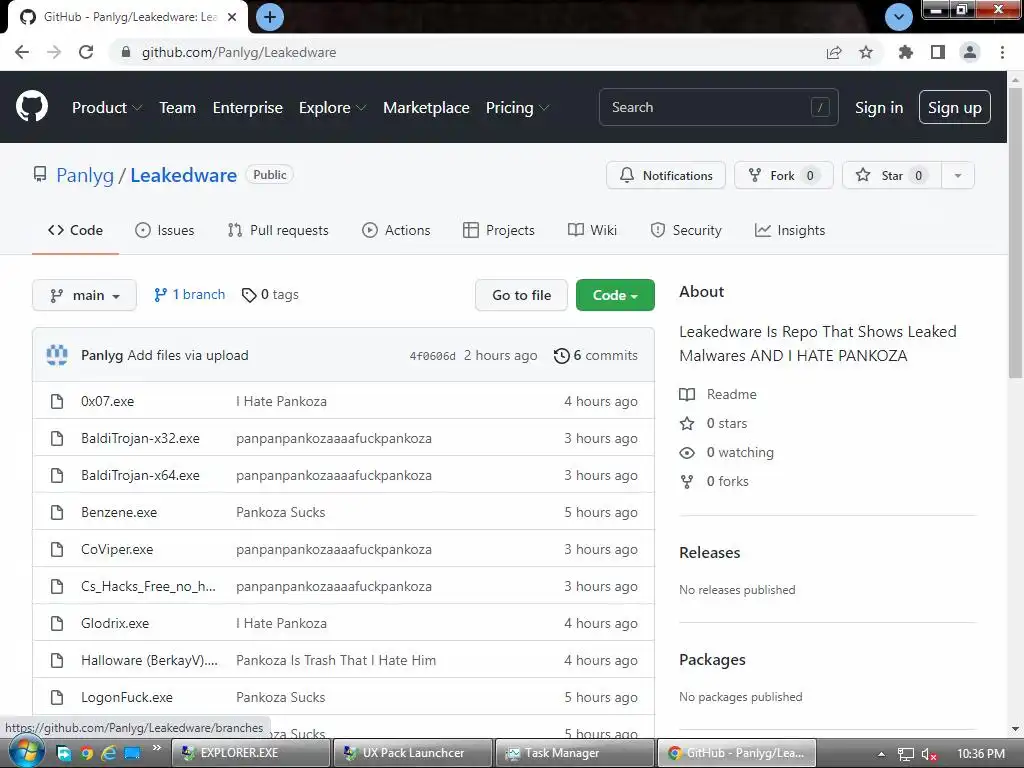Show hidden tray icons arrow
The height and width of the screenshot is (768, 1024).
click(x=881, y=754)
